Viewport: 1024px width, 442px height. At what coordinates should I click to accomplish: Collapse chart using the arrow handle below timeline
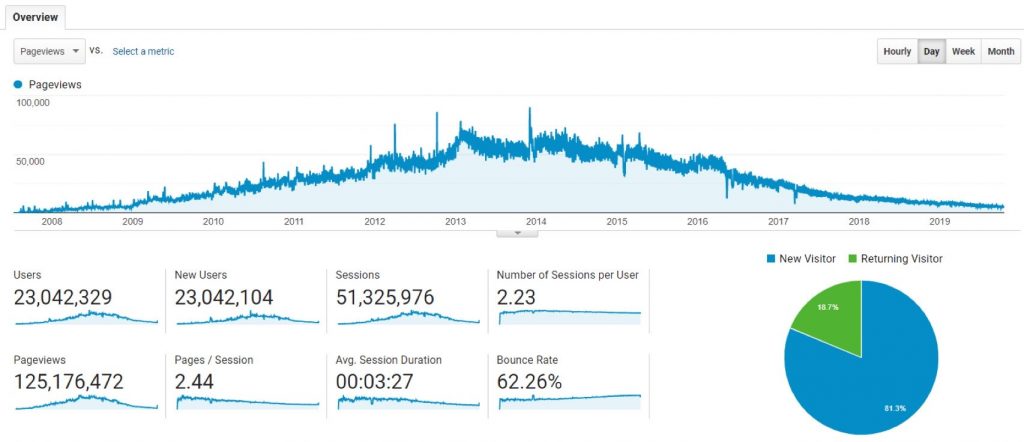pyautogui.click(x=517, y=232)
